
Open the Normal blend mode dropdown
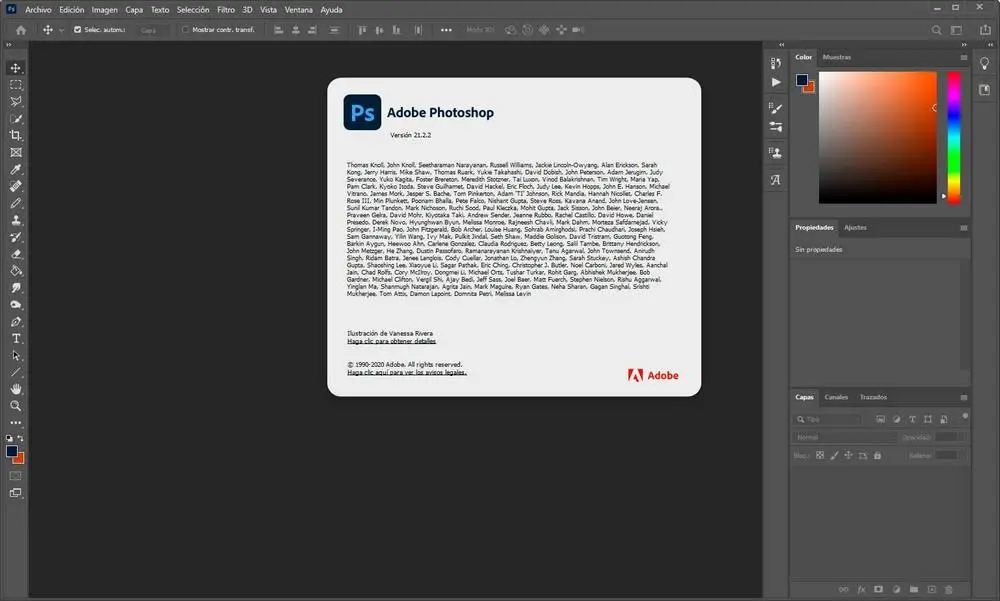click(x=845, y=437)
